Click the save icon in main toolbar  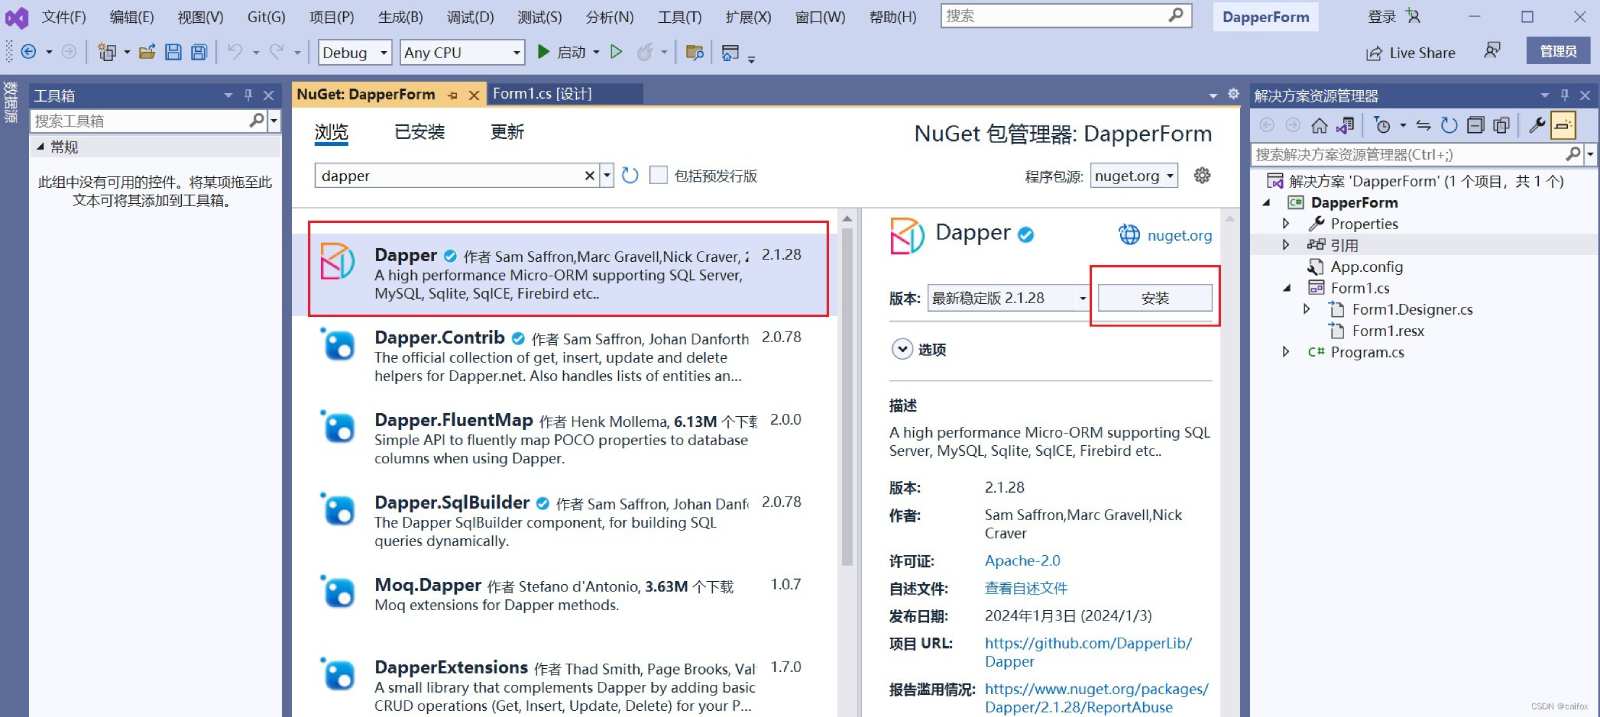click(x=173, y=52)
